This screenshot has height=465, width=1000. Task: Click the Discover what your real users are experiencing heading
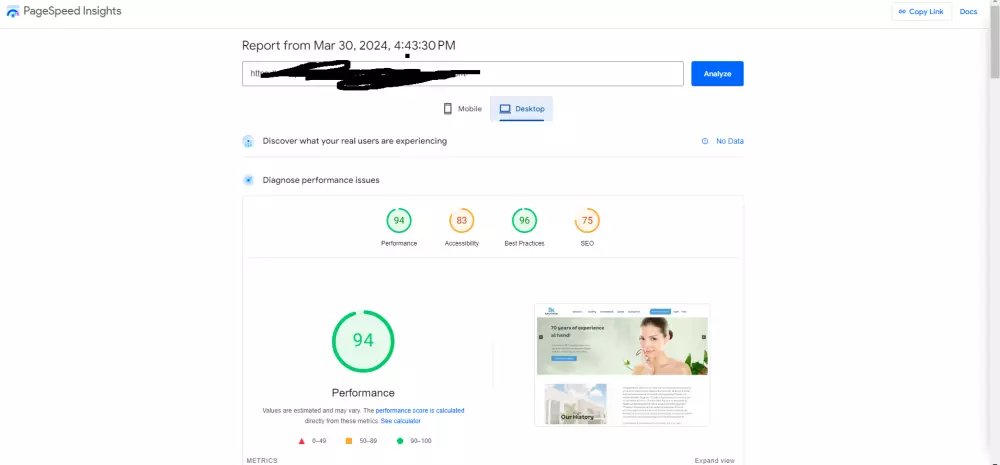point(355,141)
